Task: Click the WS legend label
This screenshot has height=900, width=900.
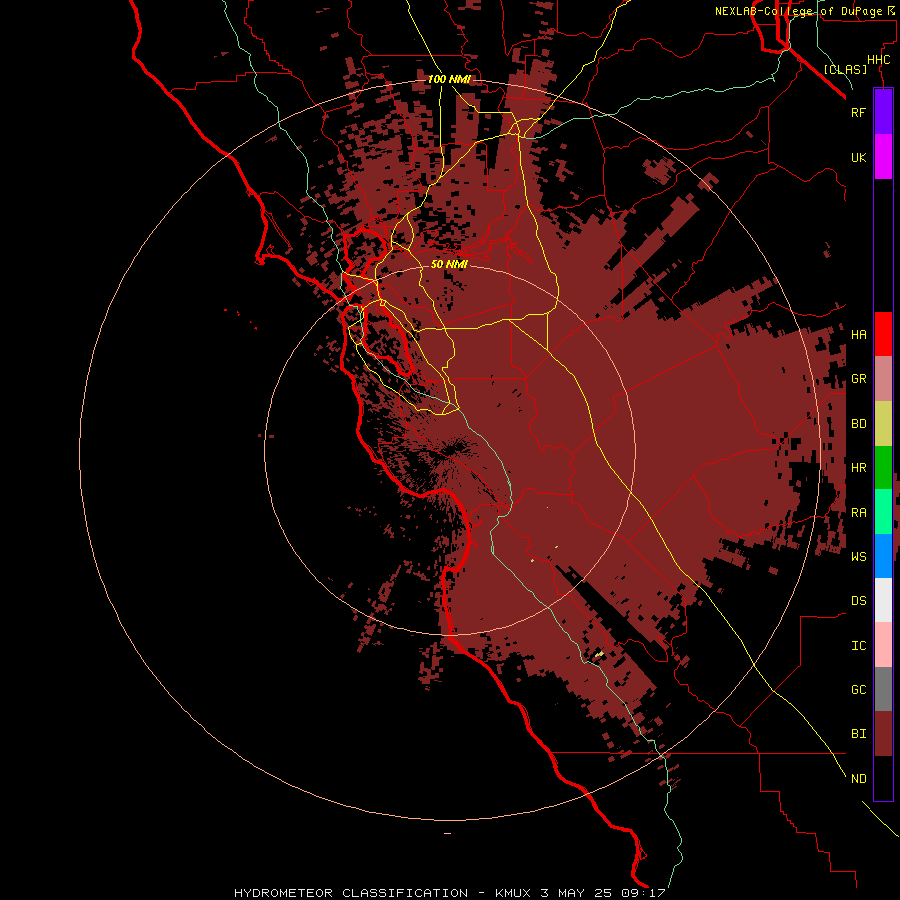Action: [859, 557]
